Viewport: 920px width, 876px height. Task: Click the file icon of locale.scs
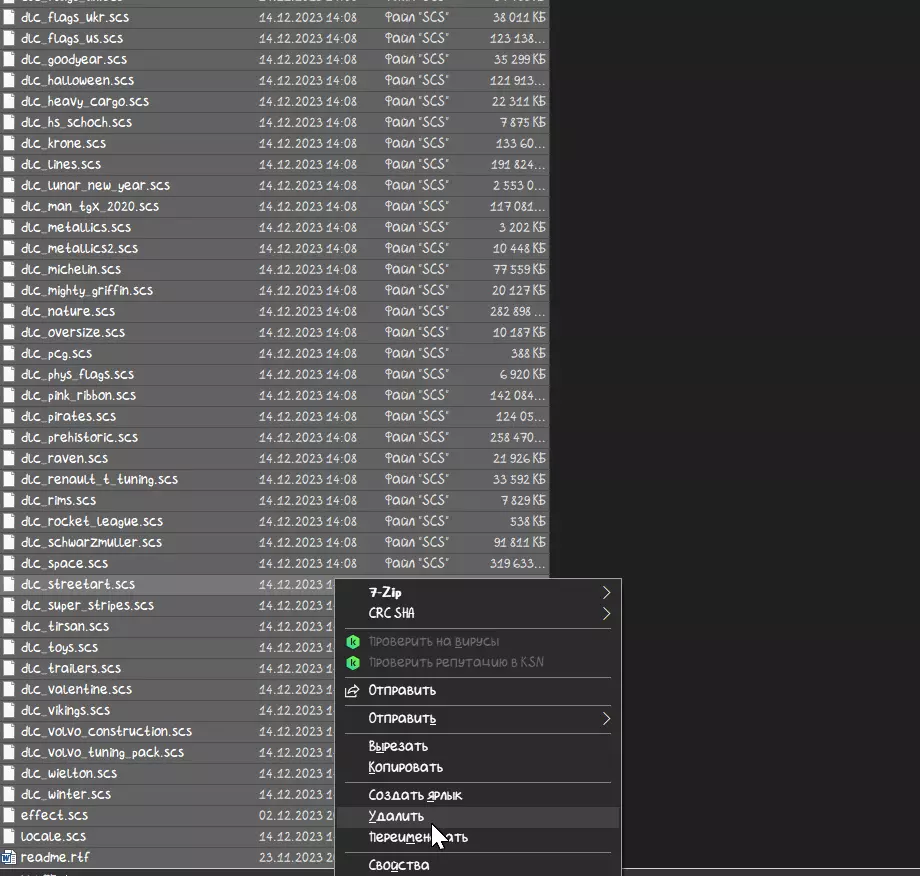coord(9,836)
